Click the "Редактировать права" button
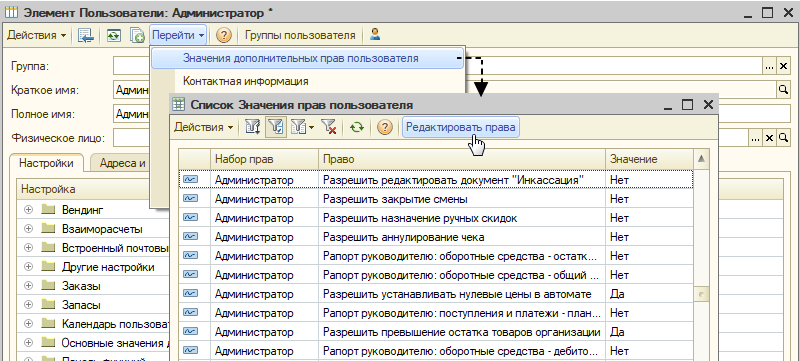800x361 pixels. [460, 127]
